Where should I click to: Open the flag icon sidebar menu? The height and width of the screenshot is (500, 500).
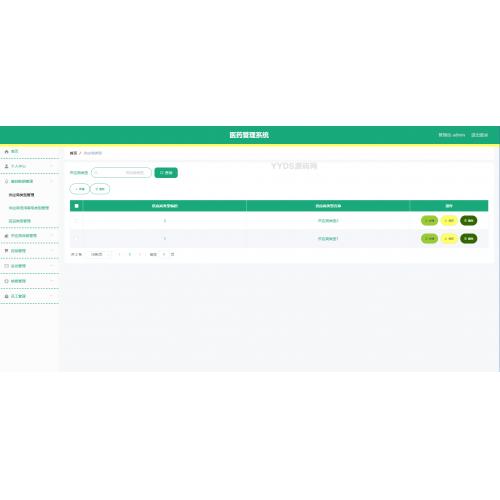29,251
